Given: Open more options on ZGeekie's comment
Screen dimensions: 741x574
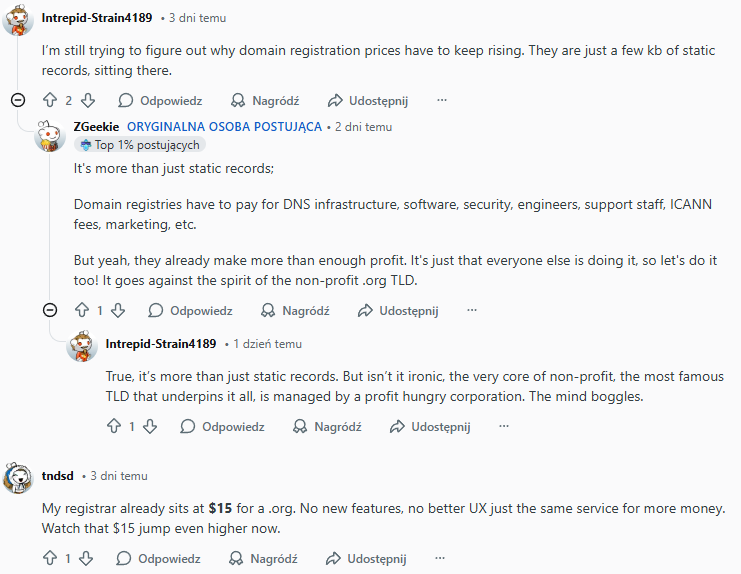Looking at the screenshot, I should pos(474,311).
